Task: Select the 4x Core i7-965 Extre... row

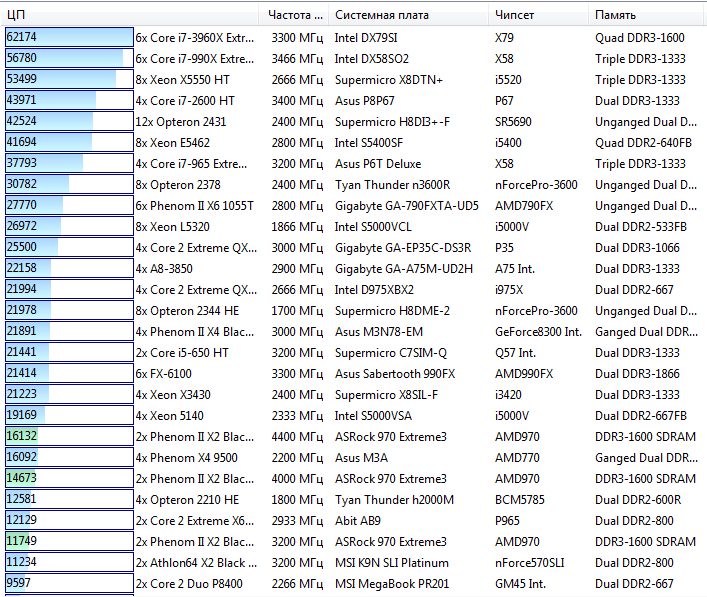Action: 354,164
